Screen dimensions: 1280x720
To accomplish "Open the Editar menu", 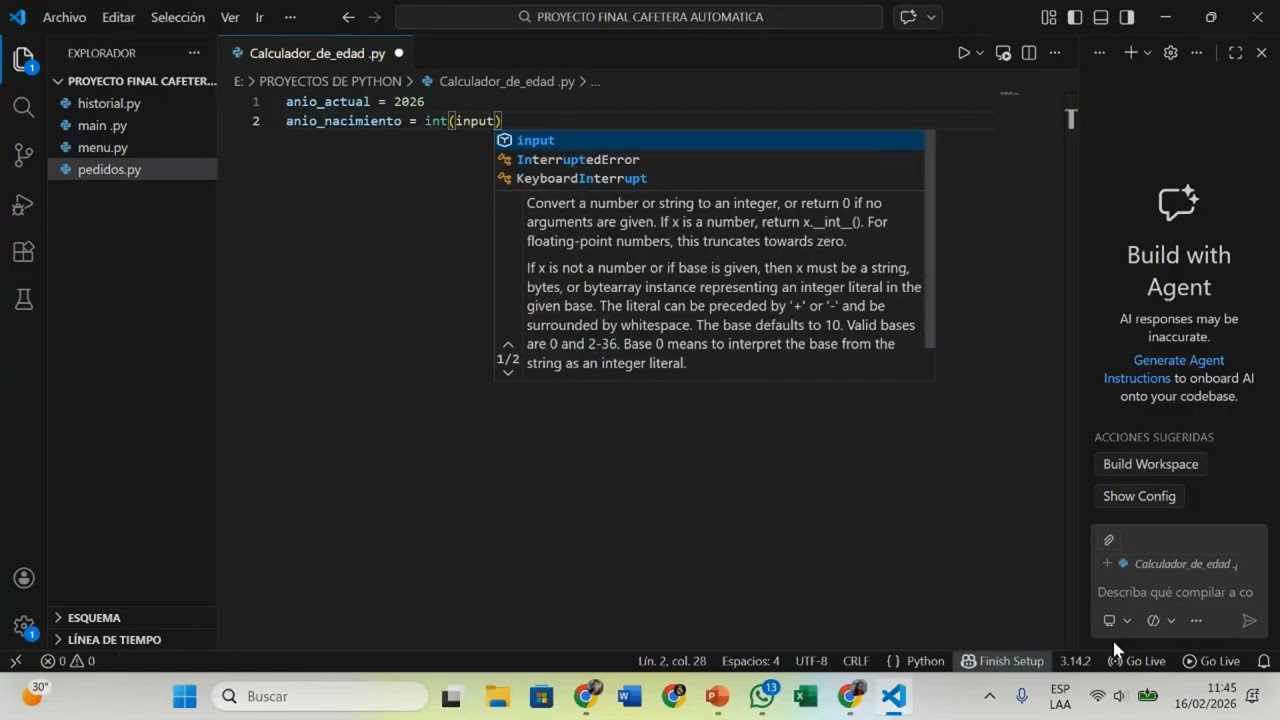I will tap(118, 17).
